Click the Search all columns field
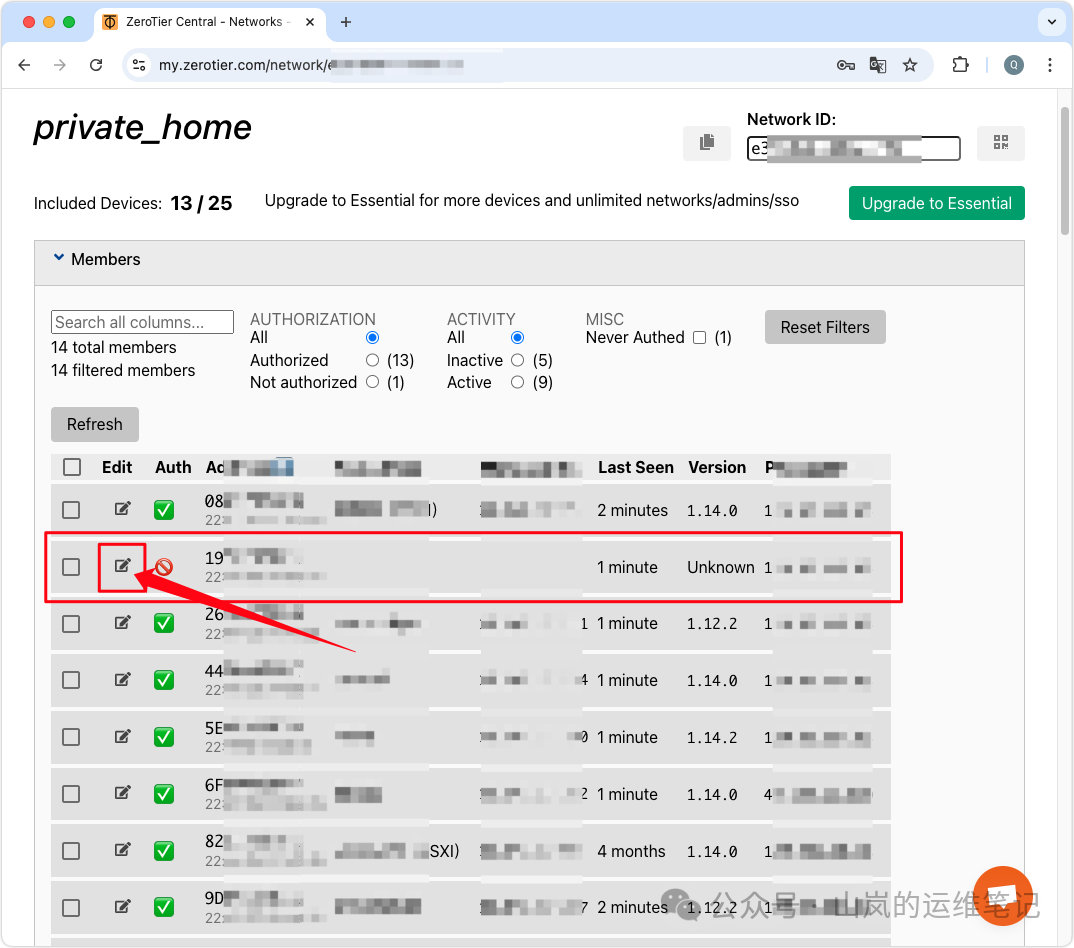This screenshot has height=948, width=1074. point(142,322)
